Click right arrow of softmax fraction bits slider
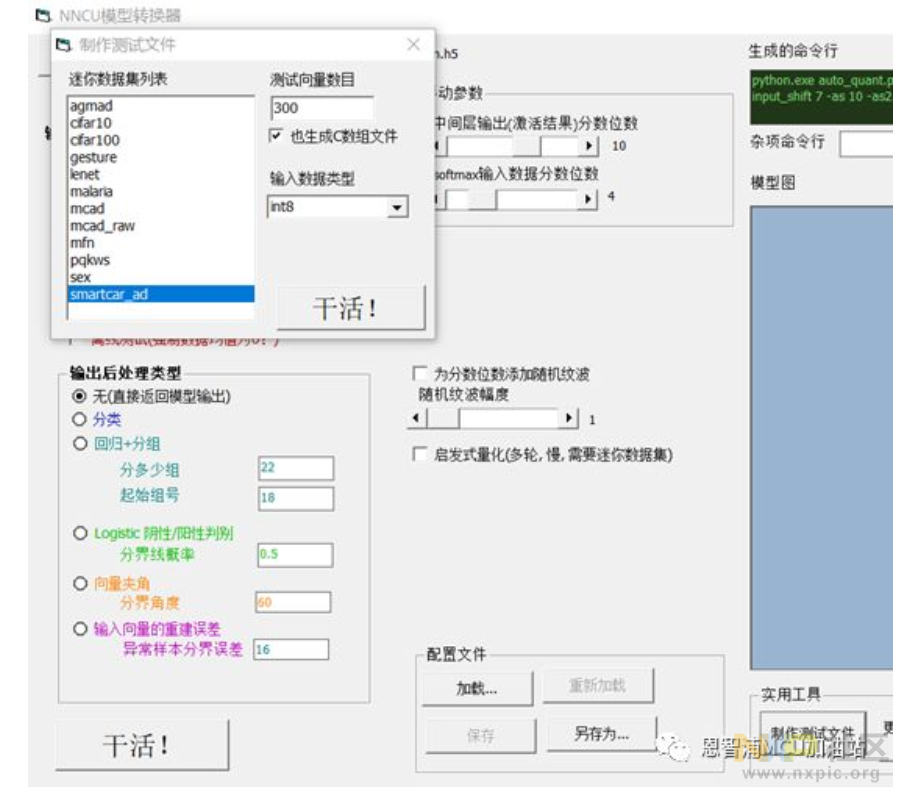This screenshot has height=788, width=917. click(589, 199)
